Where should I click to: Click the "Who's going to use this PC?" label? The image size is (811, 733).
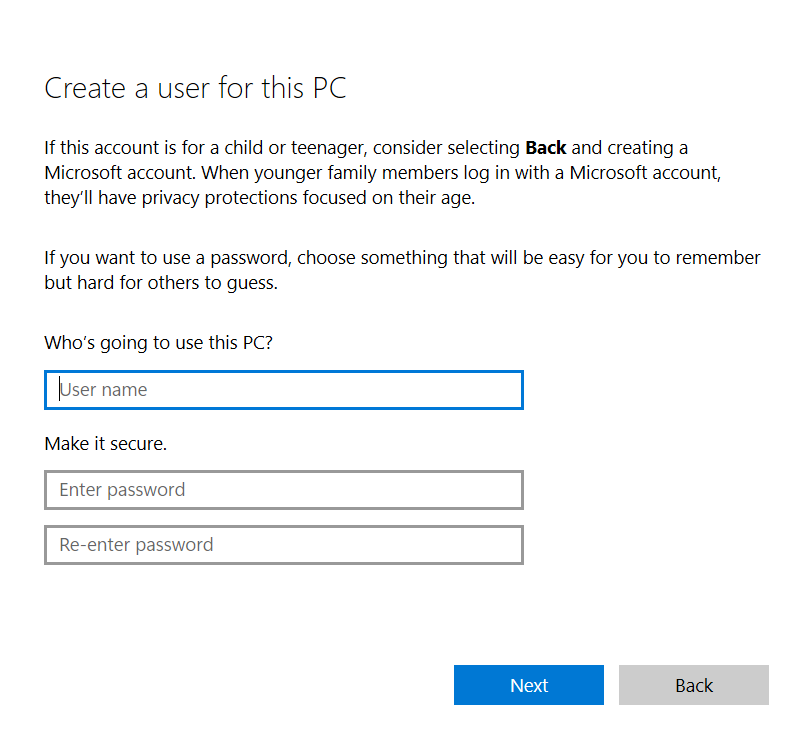[158, 343]
